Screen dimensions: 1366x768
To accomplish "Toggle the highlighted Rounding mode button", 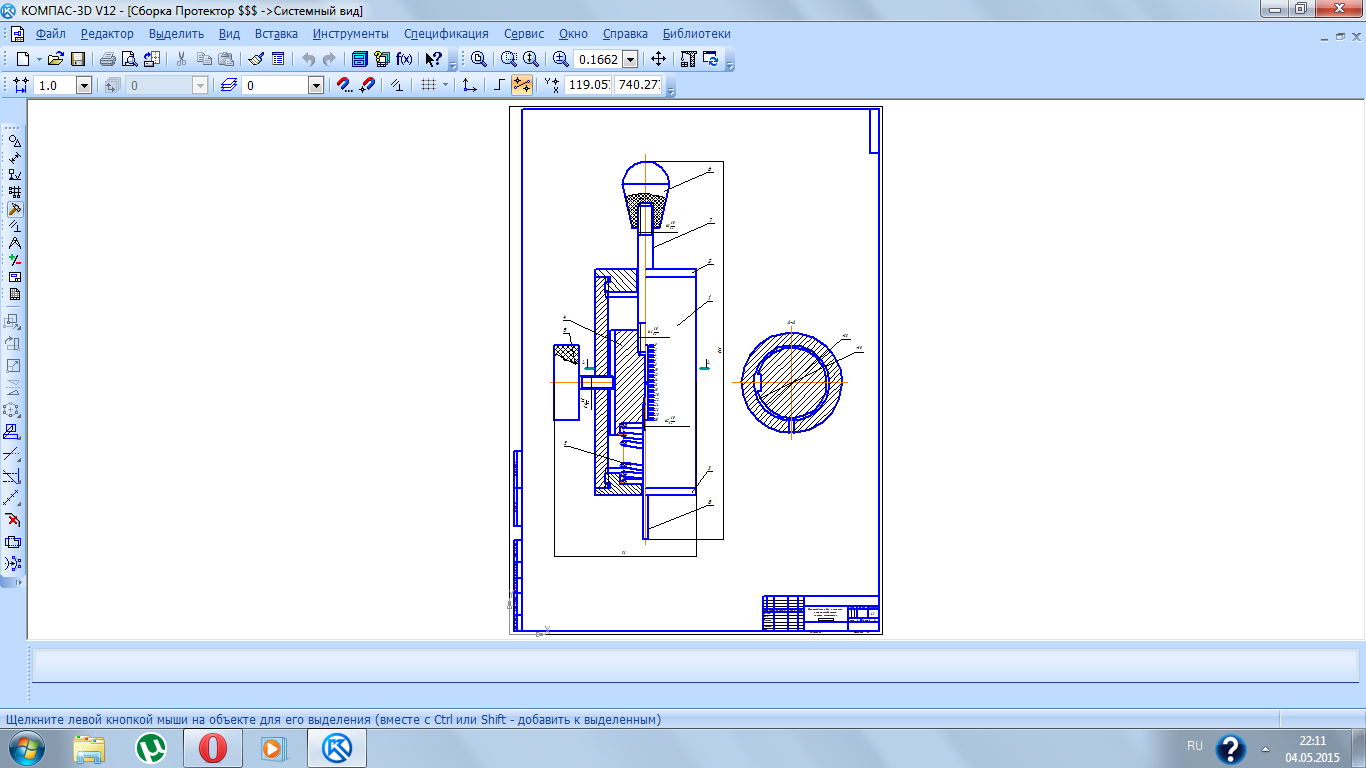I will (x=521, y=86).
